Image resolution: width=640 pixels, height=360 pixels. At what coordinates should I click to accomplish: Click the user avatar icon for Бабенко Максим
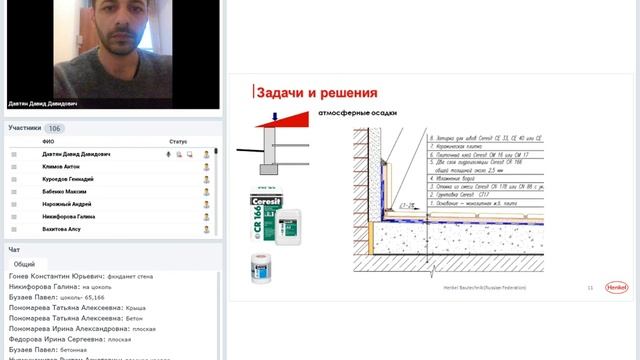coord(207,192)
